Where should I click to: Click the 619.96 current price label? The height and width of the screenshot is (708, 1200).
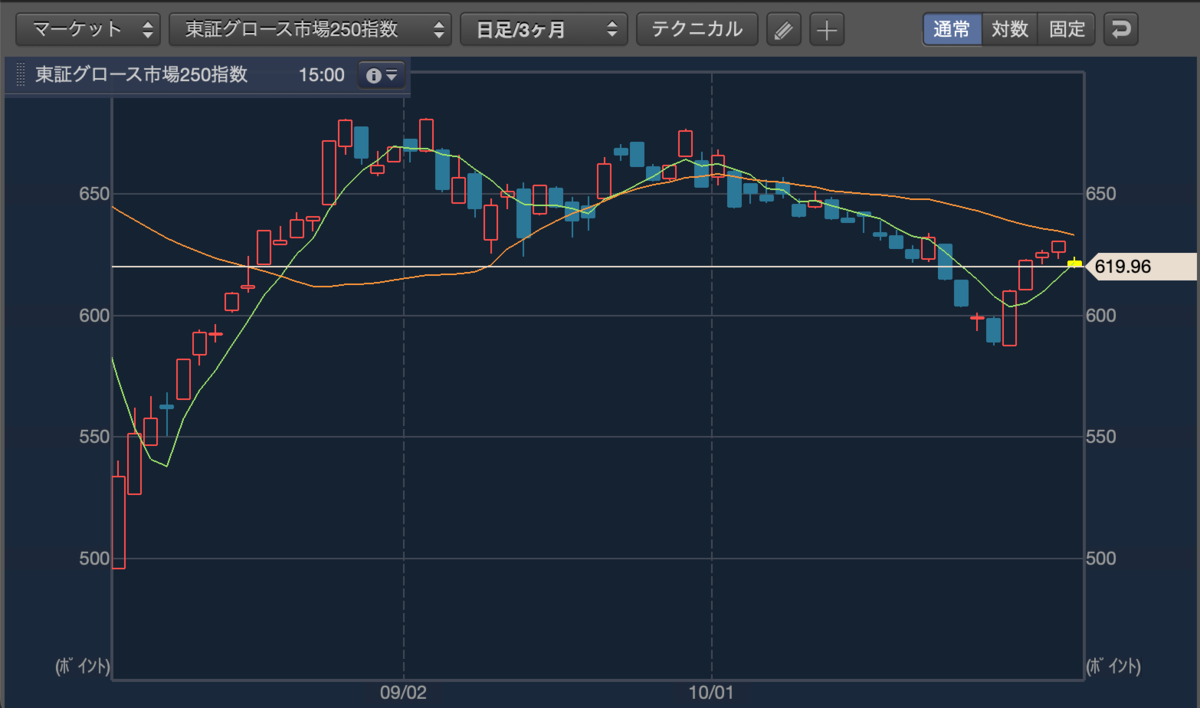point(1140,267)
